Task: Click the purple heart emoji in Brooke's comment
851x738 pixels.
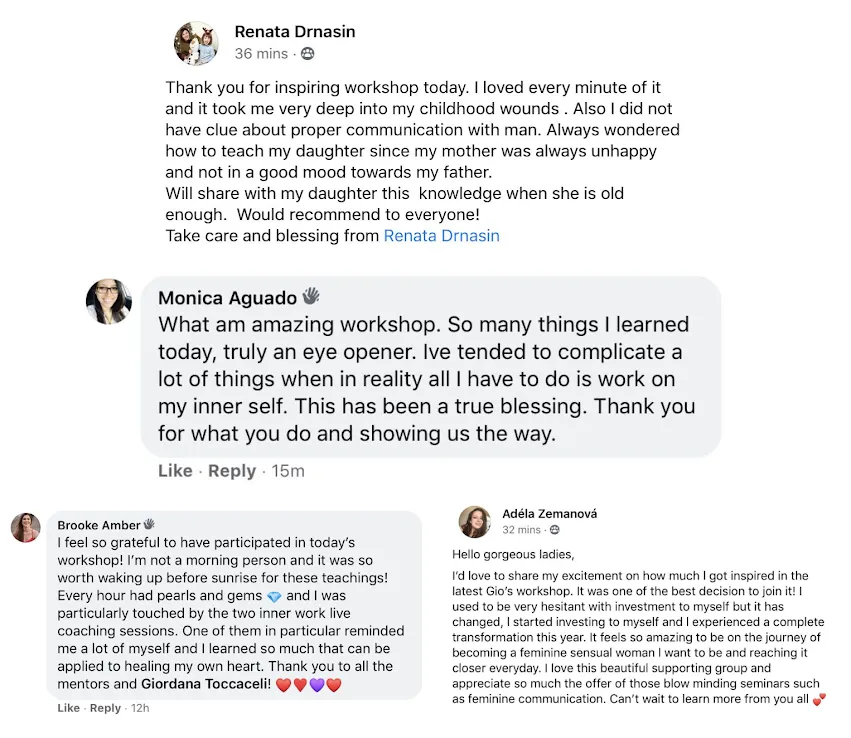Action: (x=317, y=685)
